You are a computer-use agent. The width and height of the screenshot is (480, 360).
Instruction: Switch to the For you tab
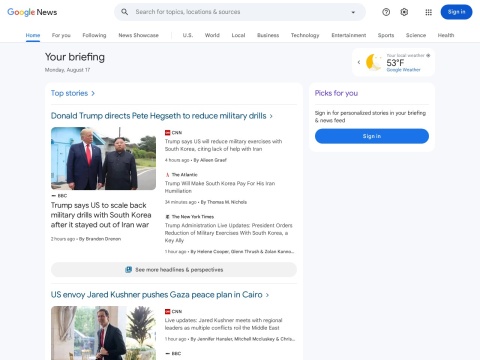(x=61, y=35)
